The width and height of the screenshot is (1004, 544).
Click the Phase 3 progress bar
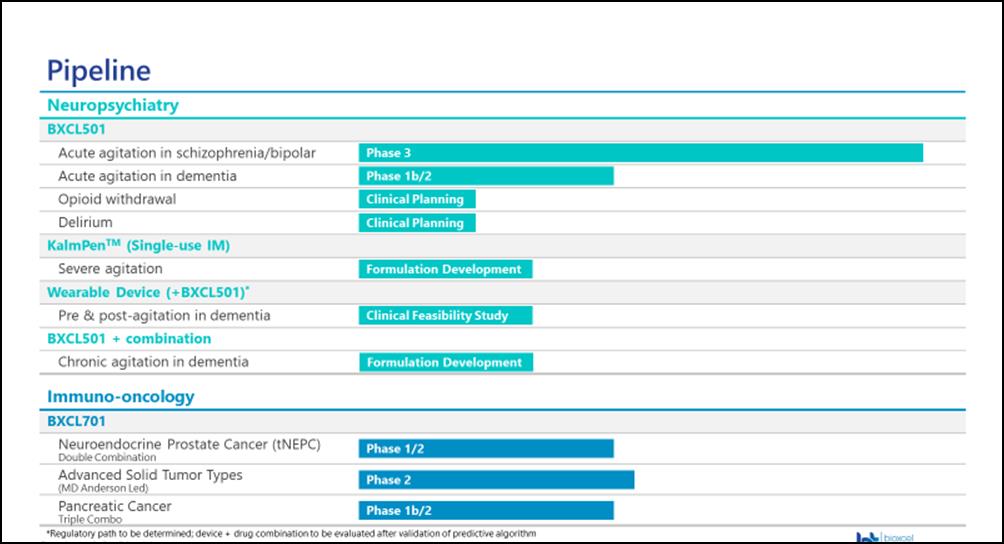pyautogui.click(x=640, y=153)
